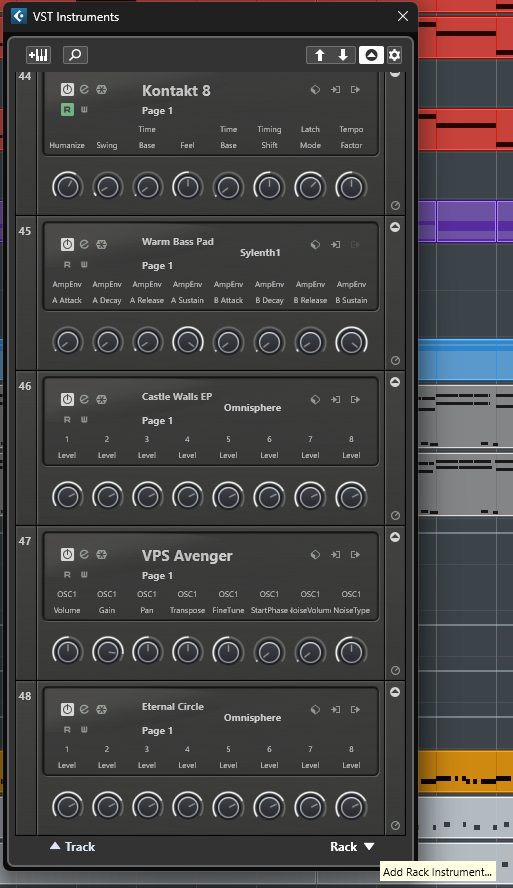Open VPS Avenger Page 1 selector

[x=157, y=575]
